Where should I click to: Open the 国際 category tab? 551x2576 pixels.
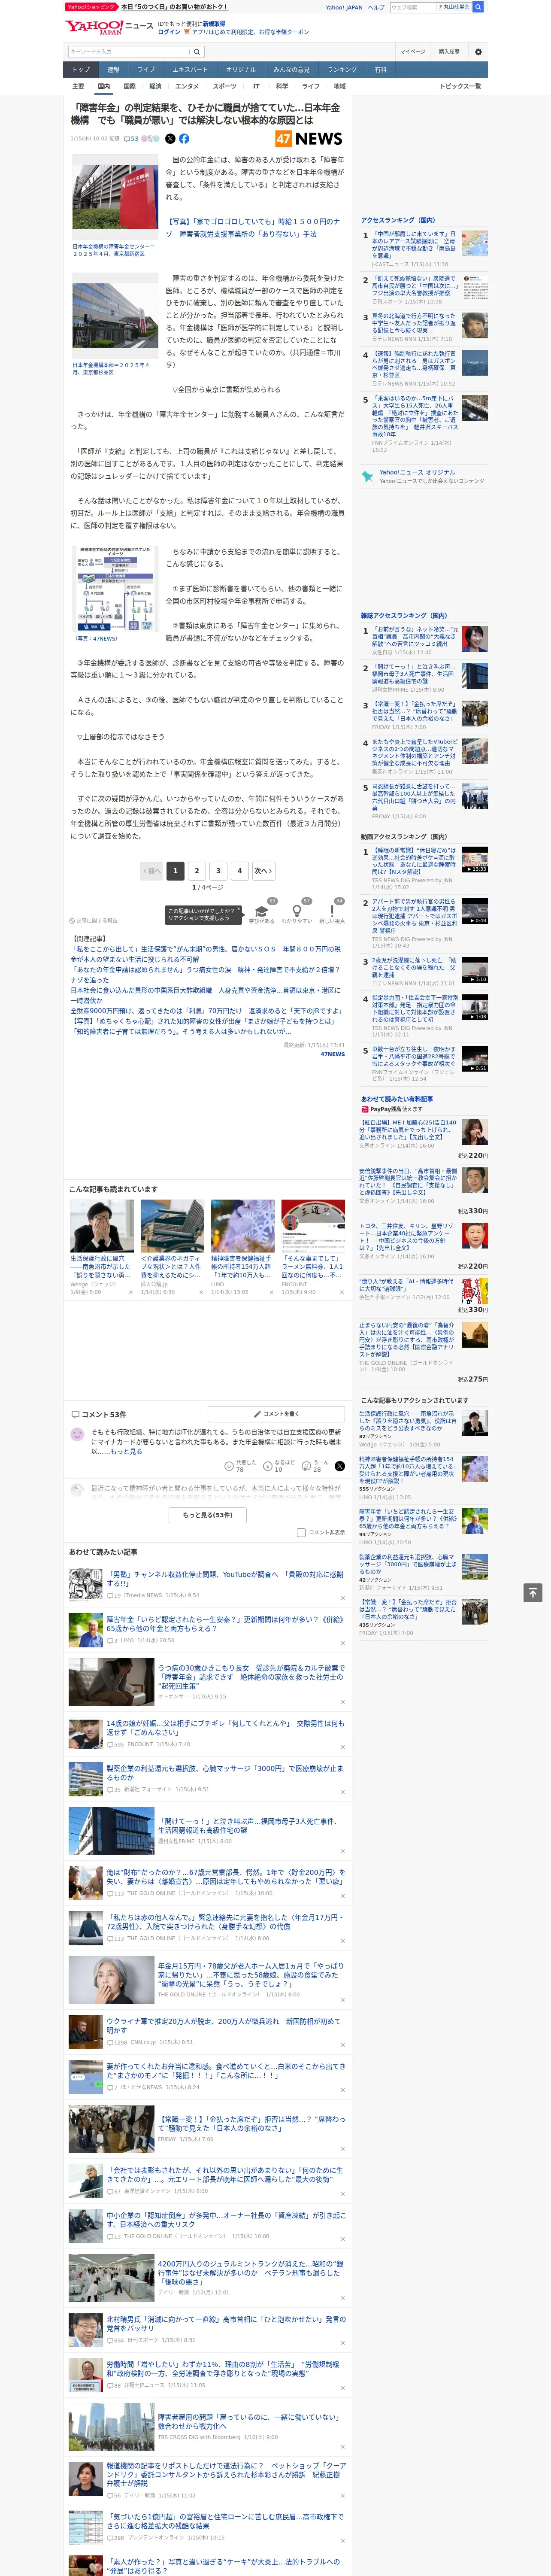[x=129, y=86]
